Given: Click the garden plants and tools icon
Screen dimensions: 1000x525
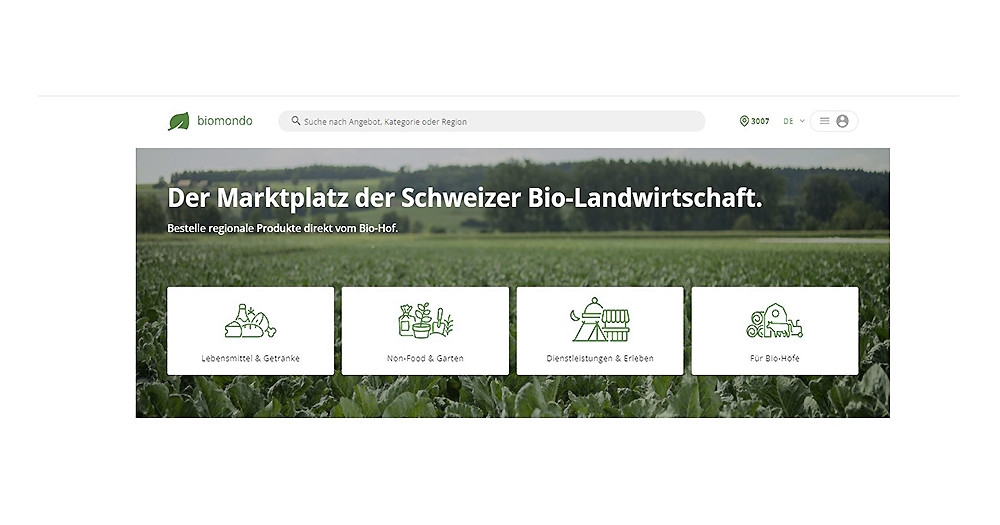Looking at the screenshot, I should (425, 320).
